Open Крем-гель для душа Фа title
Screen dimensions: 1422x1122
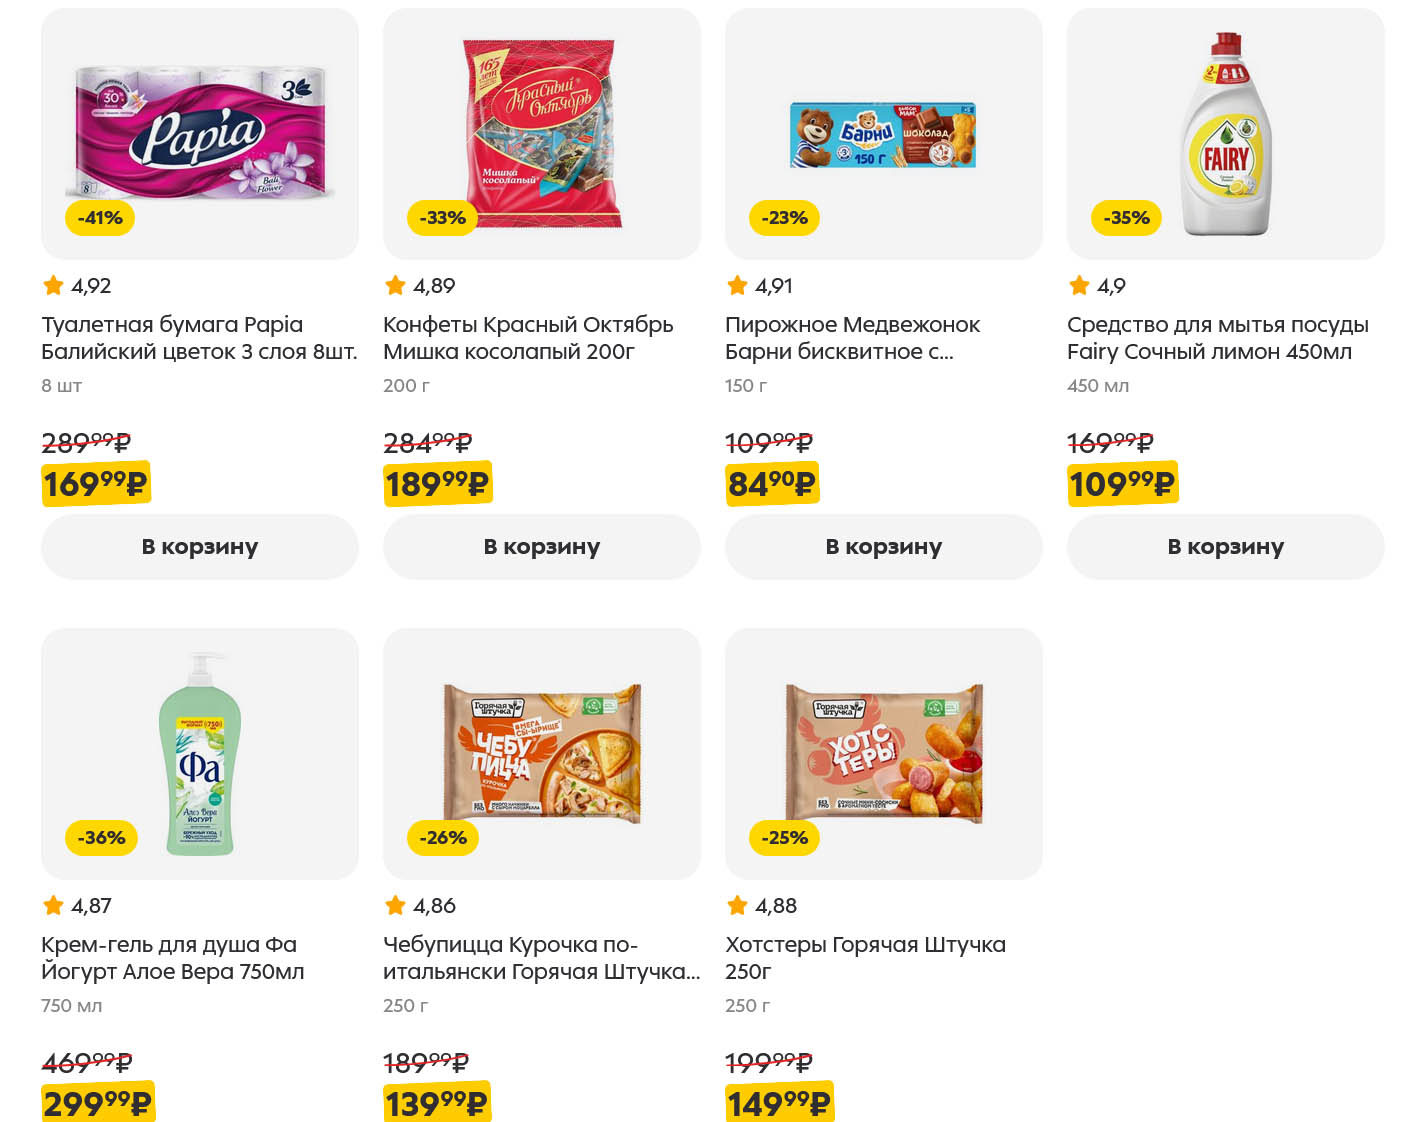[x=172, y=958]
